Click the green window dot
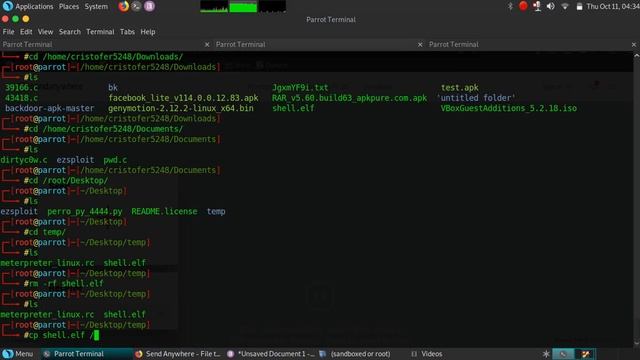The height and width of the screenshot is (360, 640). pos(16,19)
